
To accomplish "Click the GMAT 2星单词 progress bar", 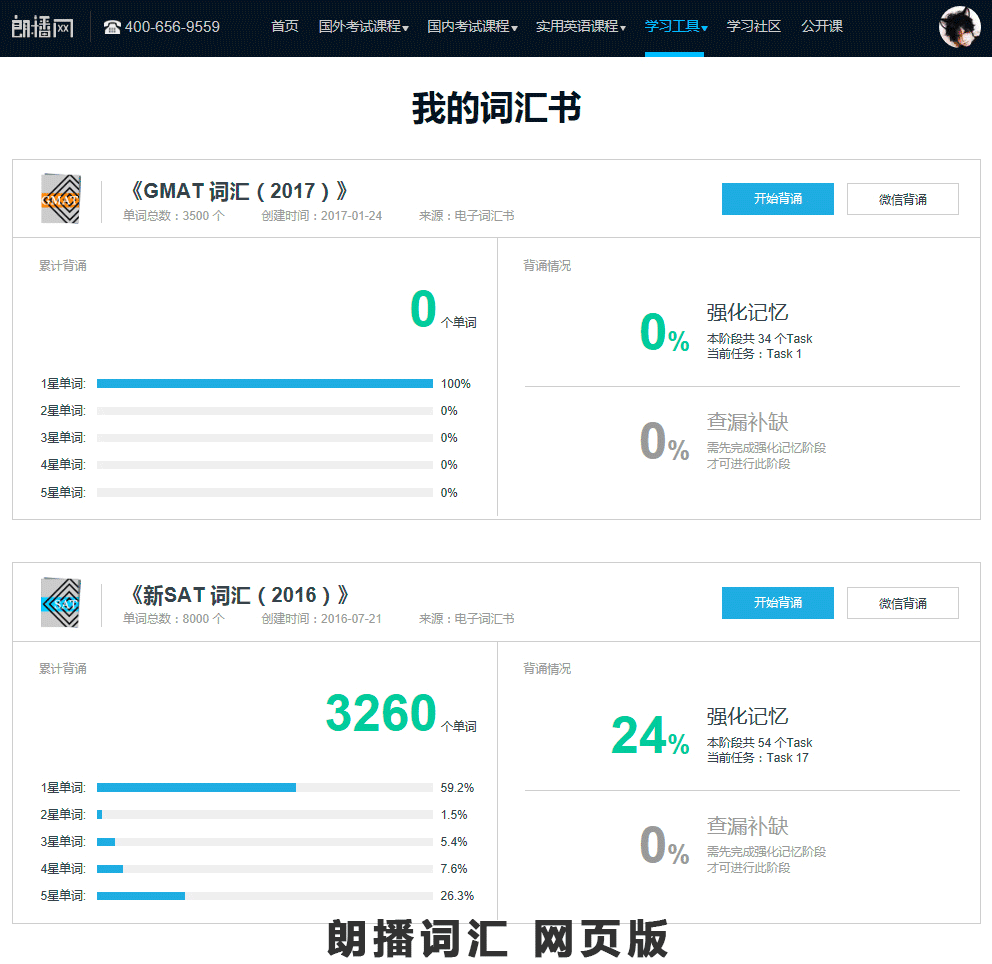I will click(x=264, y=411).
